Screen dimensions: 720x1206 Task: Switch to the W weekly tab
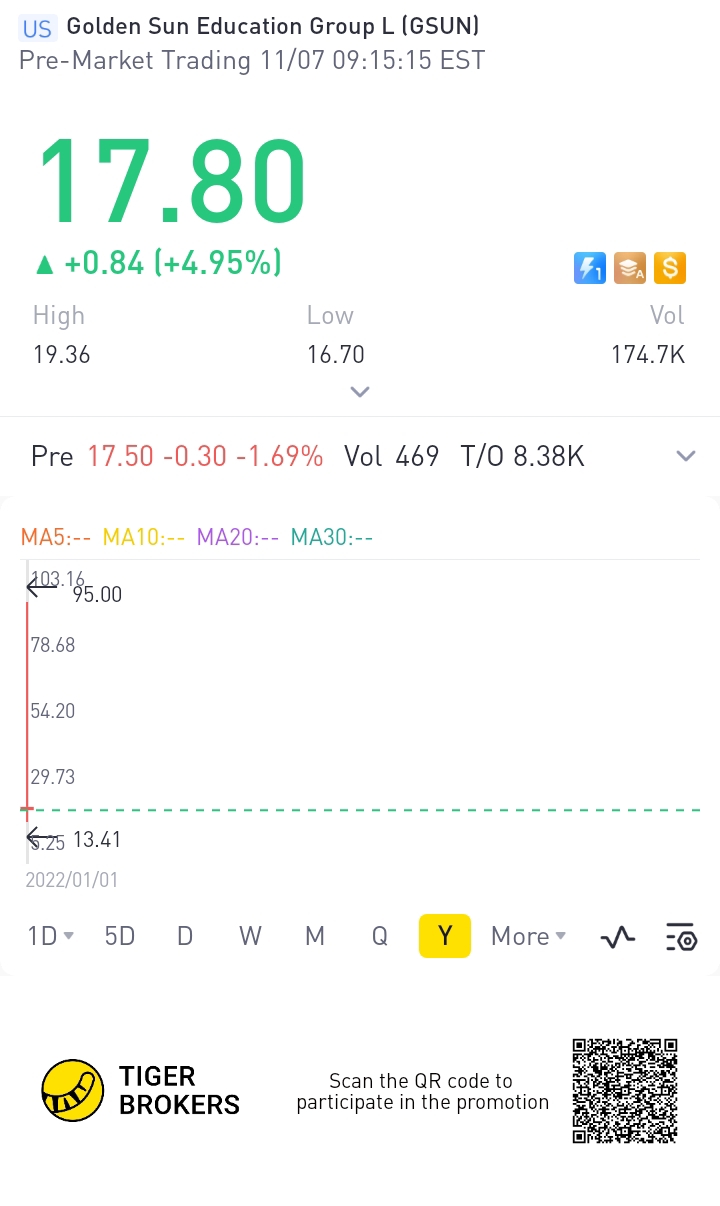tap(250, 936)
